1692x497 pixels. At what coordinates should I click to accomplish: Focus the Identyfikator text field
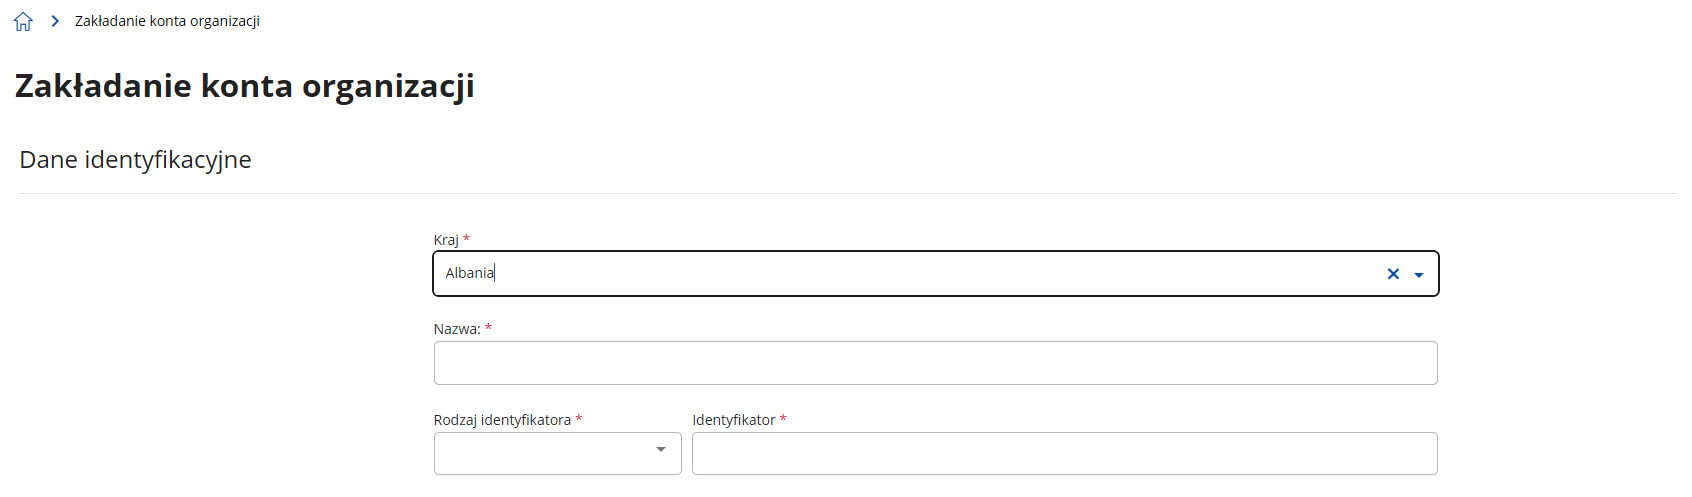pos(1064,454)
